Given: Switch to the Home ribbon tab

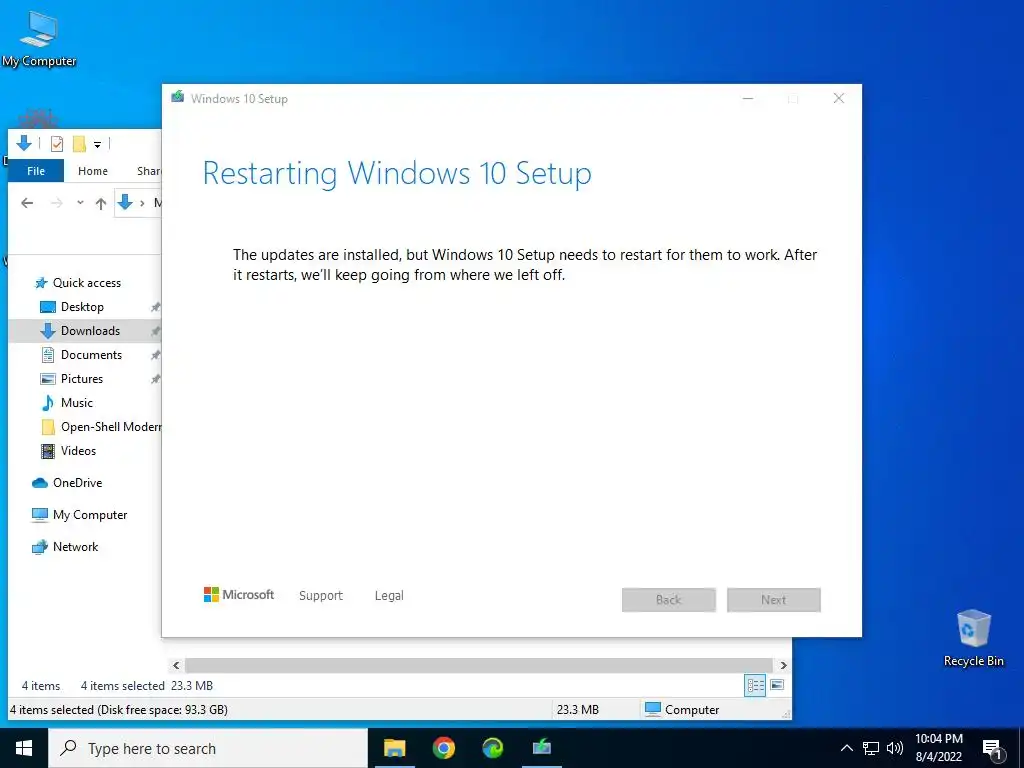Looking at the screenshot, I should coord(93,171).
